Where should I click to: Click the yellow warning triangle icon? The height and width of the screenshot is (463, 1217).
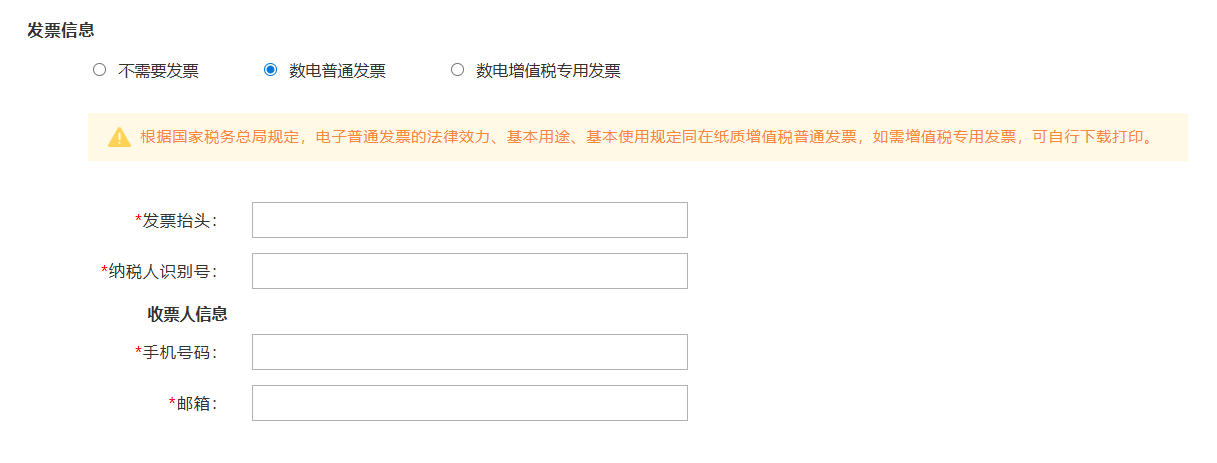point(120,138)
